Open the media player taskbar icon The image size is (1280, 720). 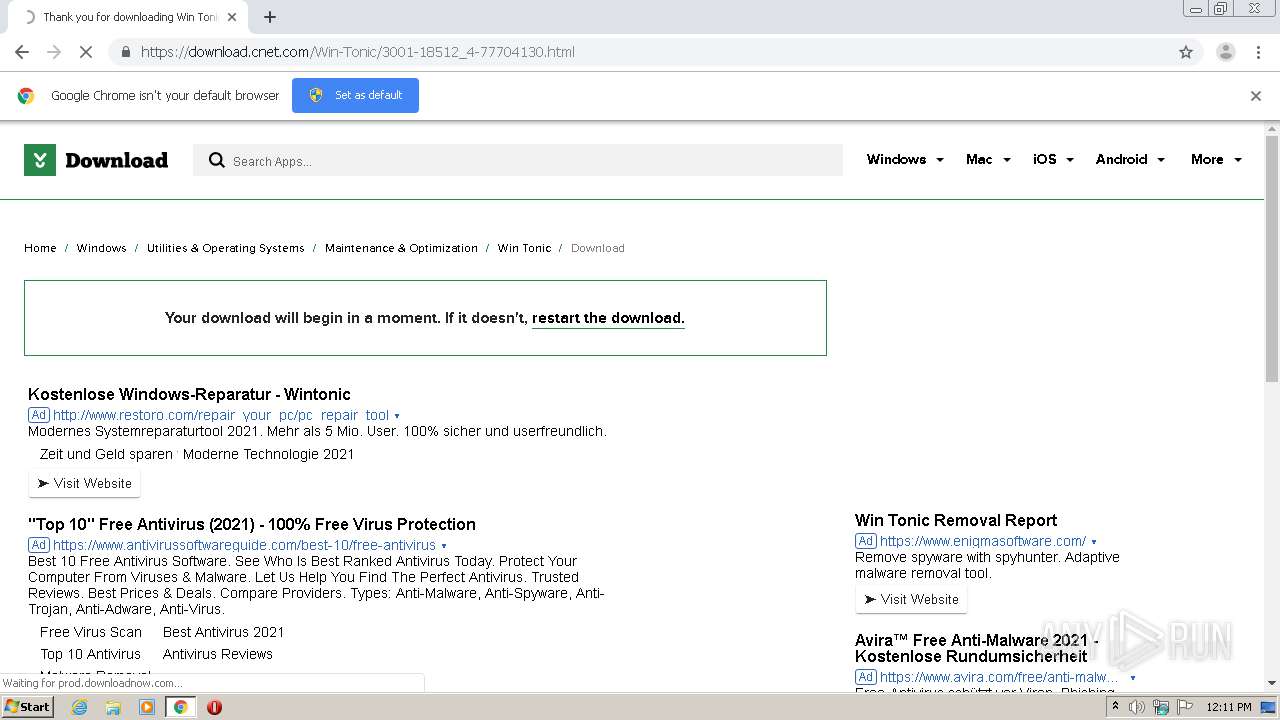click(x=147, y=707)
